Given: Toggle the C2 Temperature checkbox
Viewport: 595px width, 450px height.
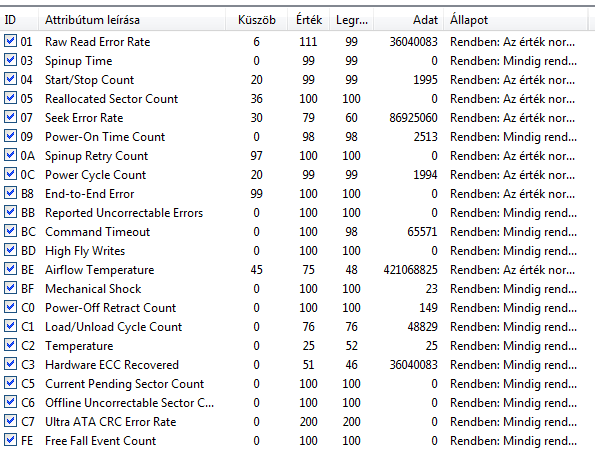Looking at the screenshot, I should pos(10,345).
